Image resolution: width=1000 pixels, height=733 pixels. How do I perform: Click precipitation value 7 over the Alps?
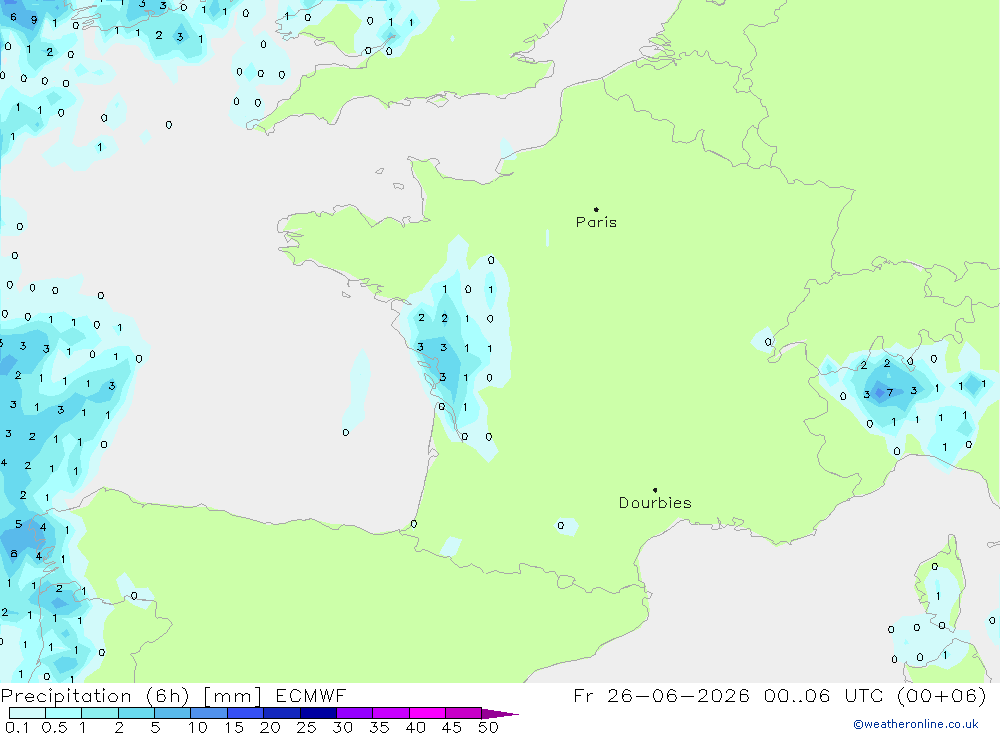coord(890,392)
